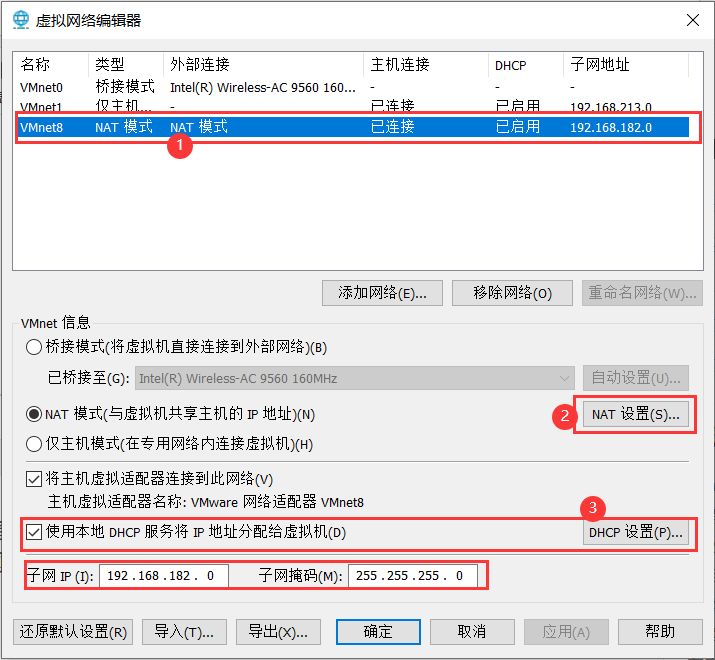Toggle 使用本地 DHCP 服务 checkbox

click(x=34, y=532)
